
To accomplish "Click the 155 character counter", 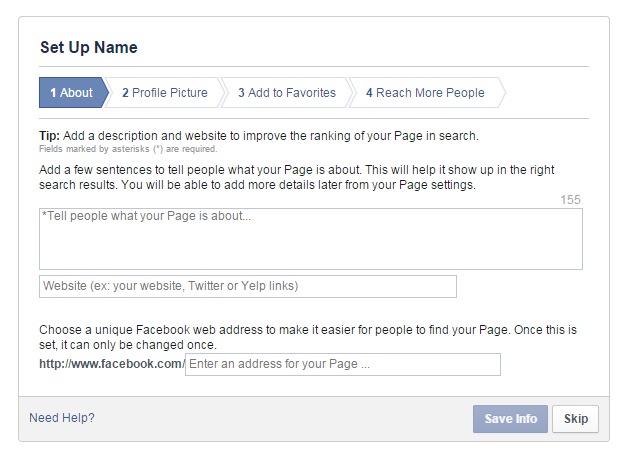I will point(570,200).
